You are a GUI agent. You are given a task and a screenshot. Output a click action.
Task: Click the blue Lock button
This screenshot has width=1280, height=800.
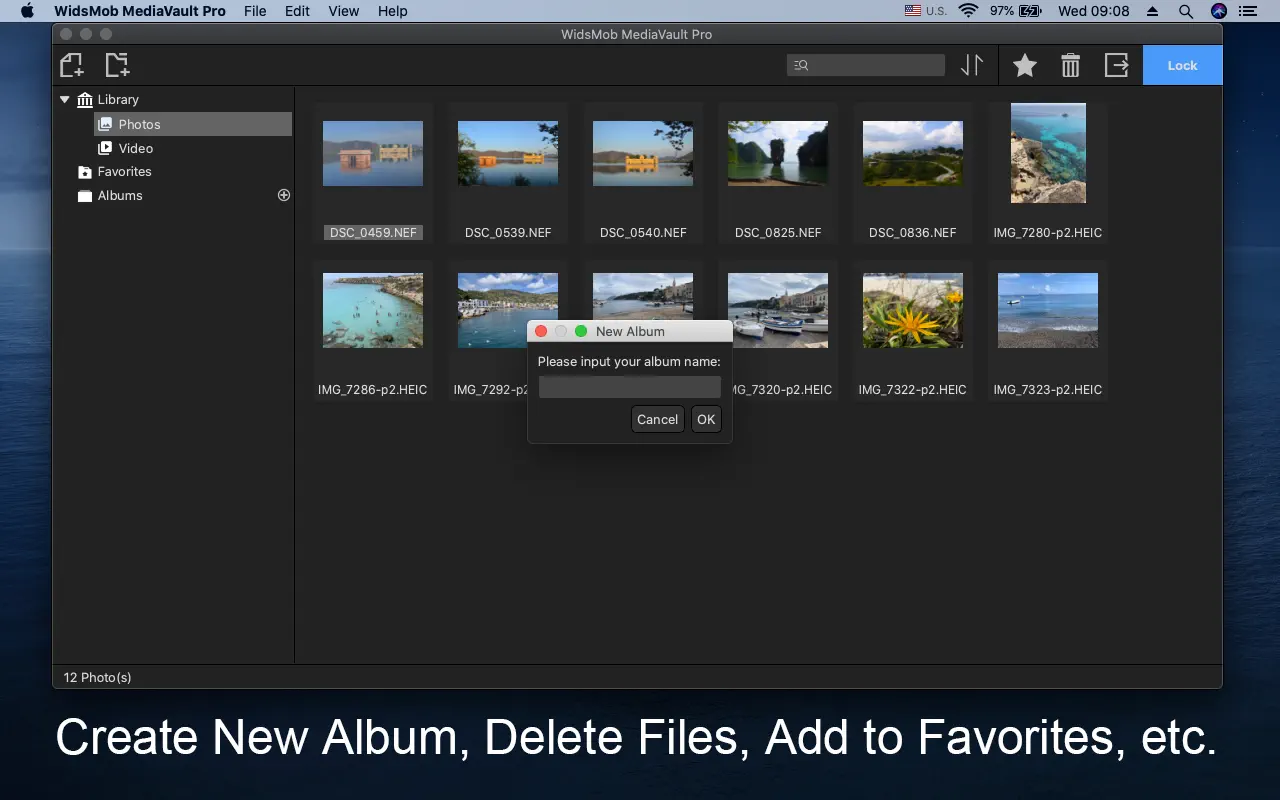pyautogui.click(x=1182, y=65)
